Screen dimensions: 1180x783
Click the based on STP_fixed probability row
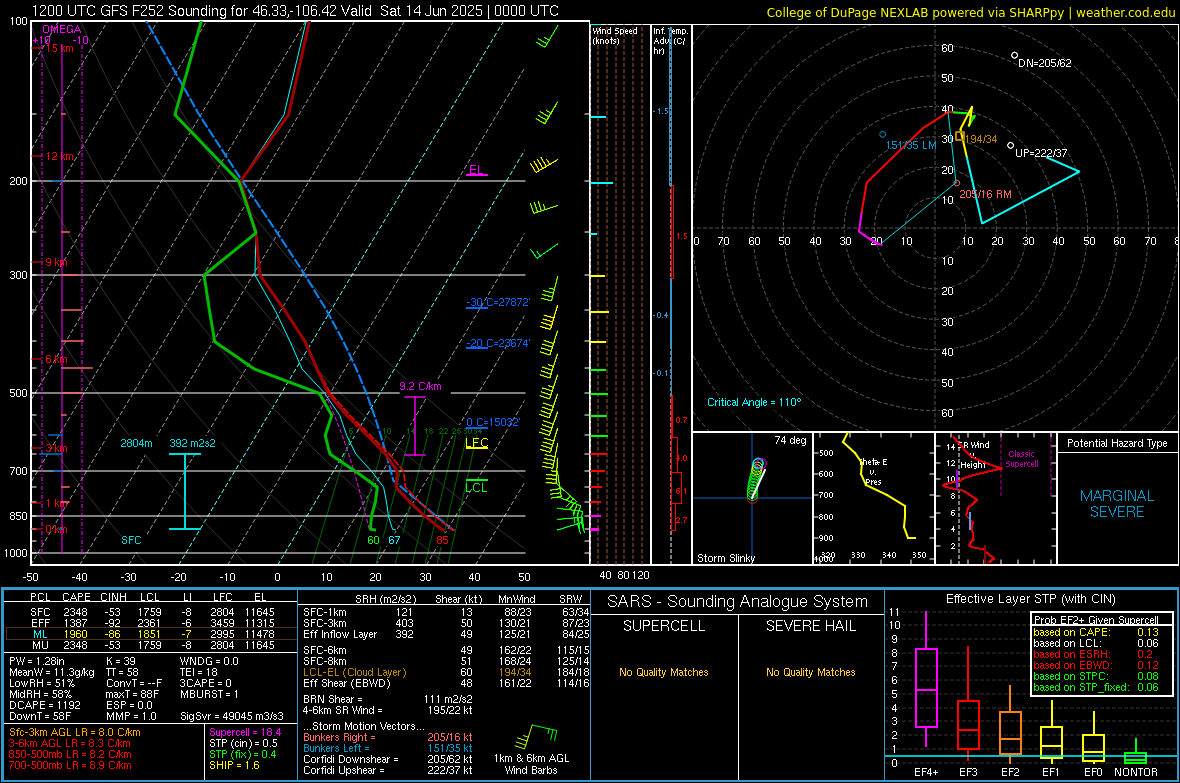click(x=1096, y=687)
